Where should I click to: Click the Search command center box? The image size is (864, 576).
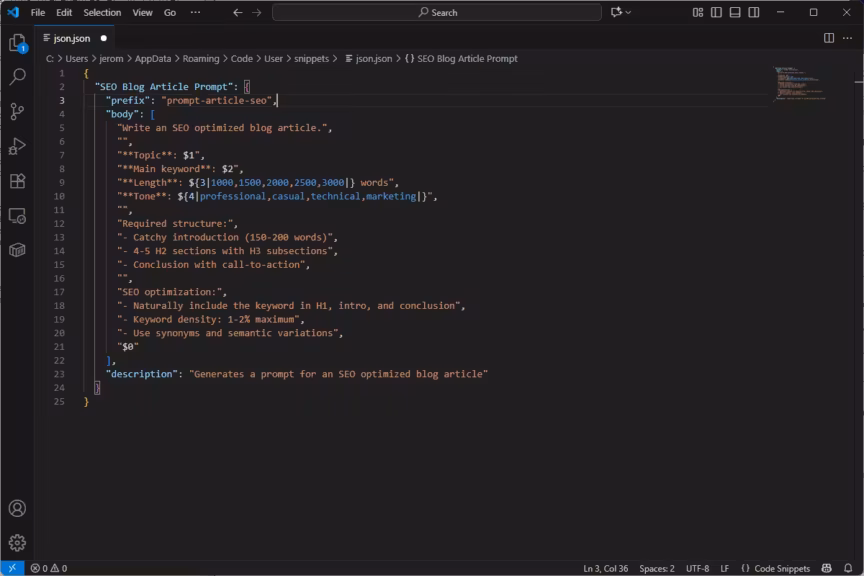pos(437,12)
